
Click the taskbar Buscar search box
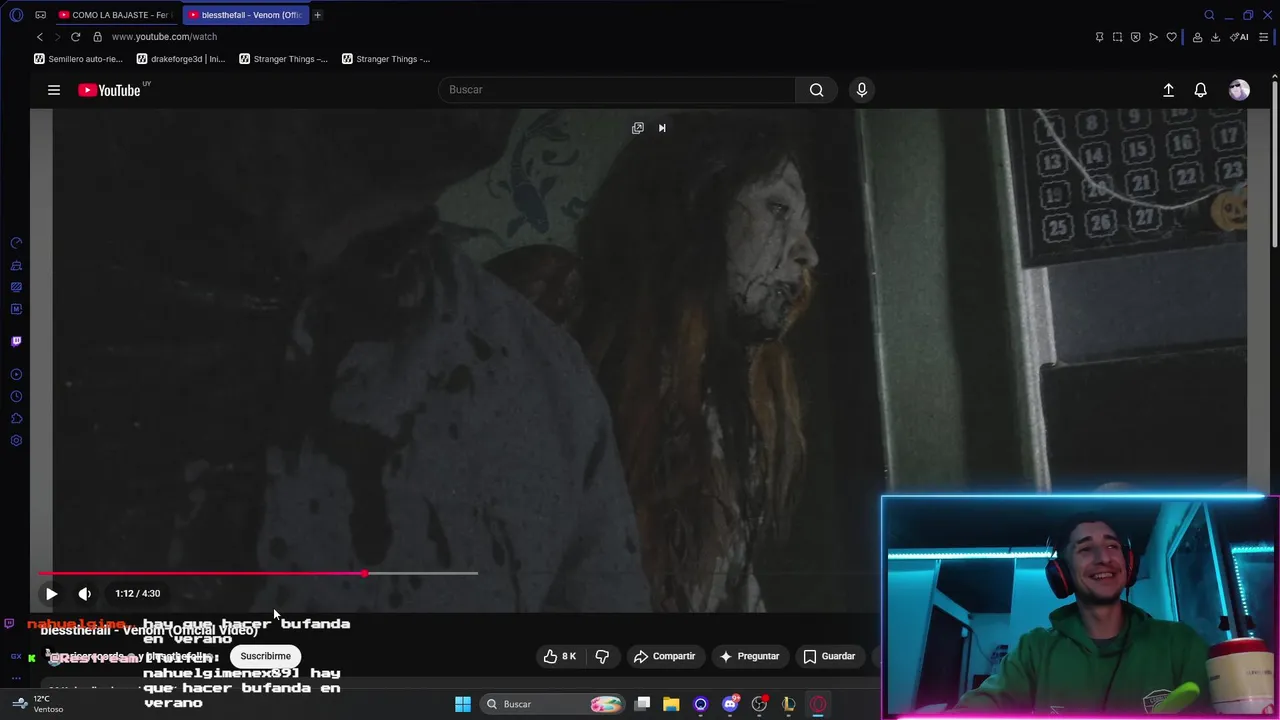553,704
